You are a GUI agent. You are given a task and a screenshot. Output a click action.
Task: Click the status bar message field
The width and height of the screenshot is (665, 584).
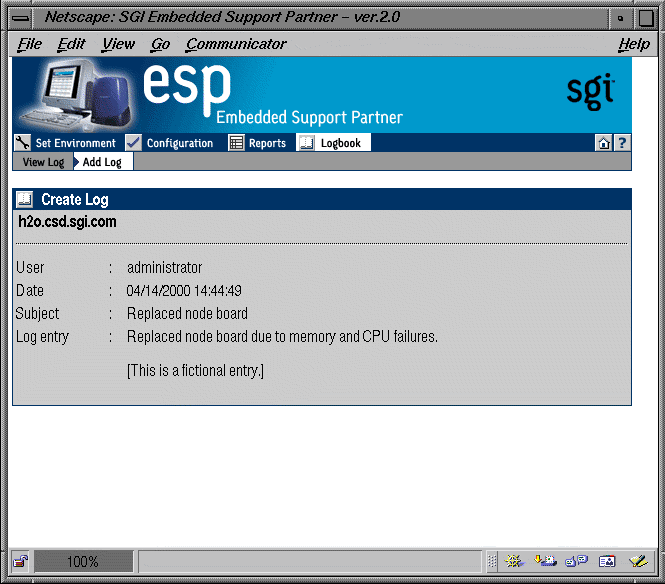(310, 562)
